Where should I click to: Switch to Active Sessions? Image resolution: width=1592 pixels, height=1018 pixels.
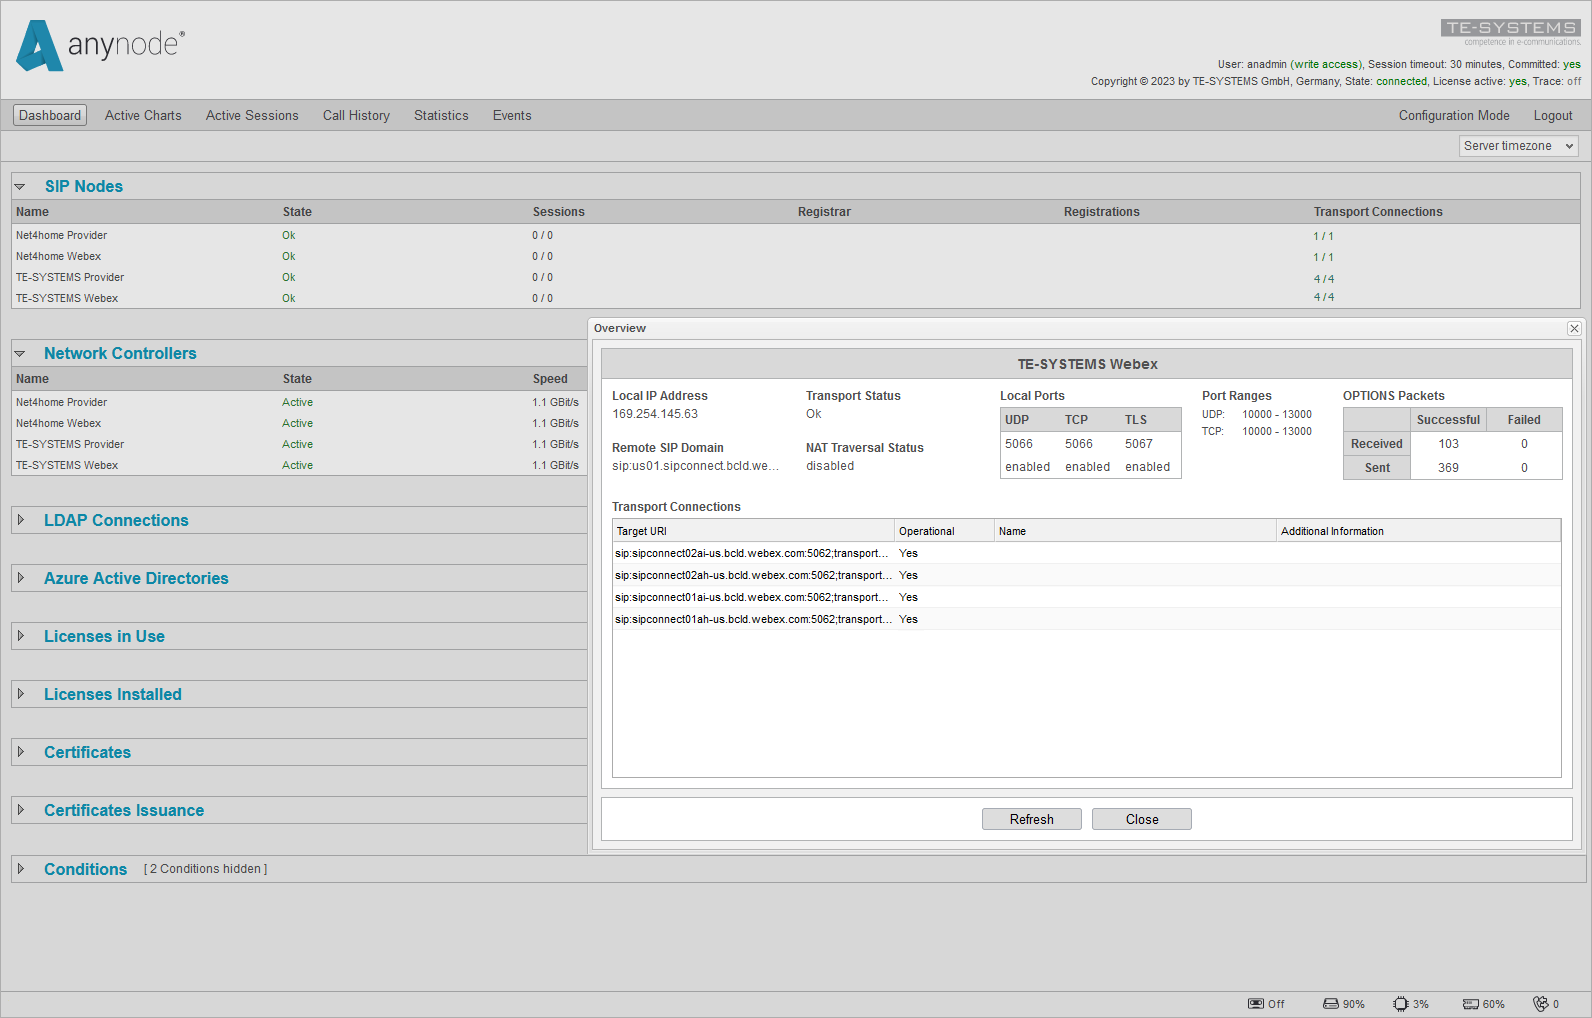point(252,116)
